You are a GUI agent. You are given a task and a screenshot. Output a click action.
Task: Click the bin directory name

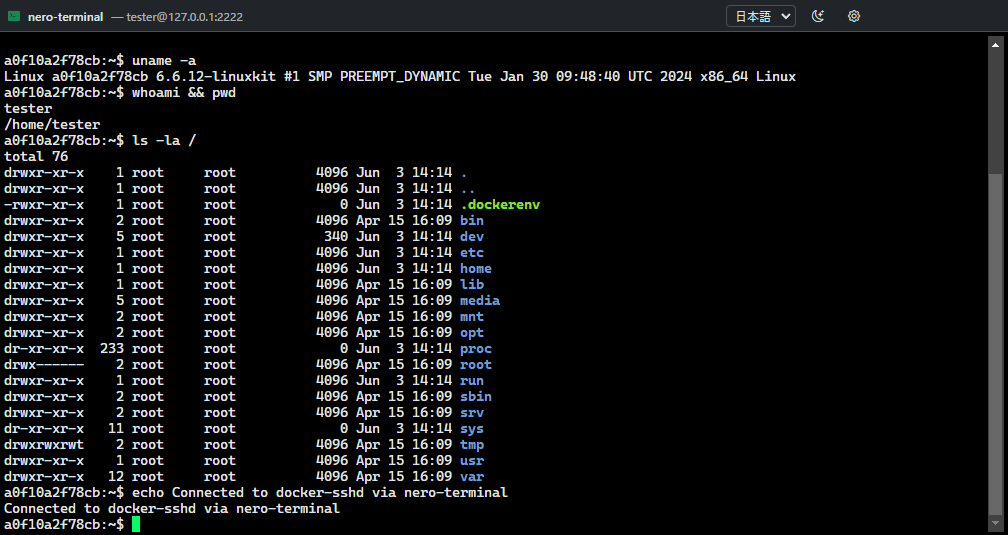coord(472,221)
